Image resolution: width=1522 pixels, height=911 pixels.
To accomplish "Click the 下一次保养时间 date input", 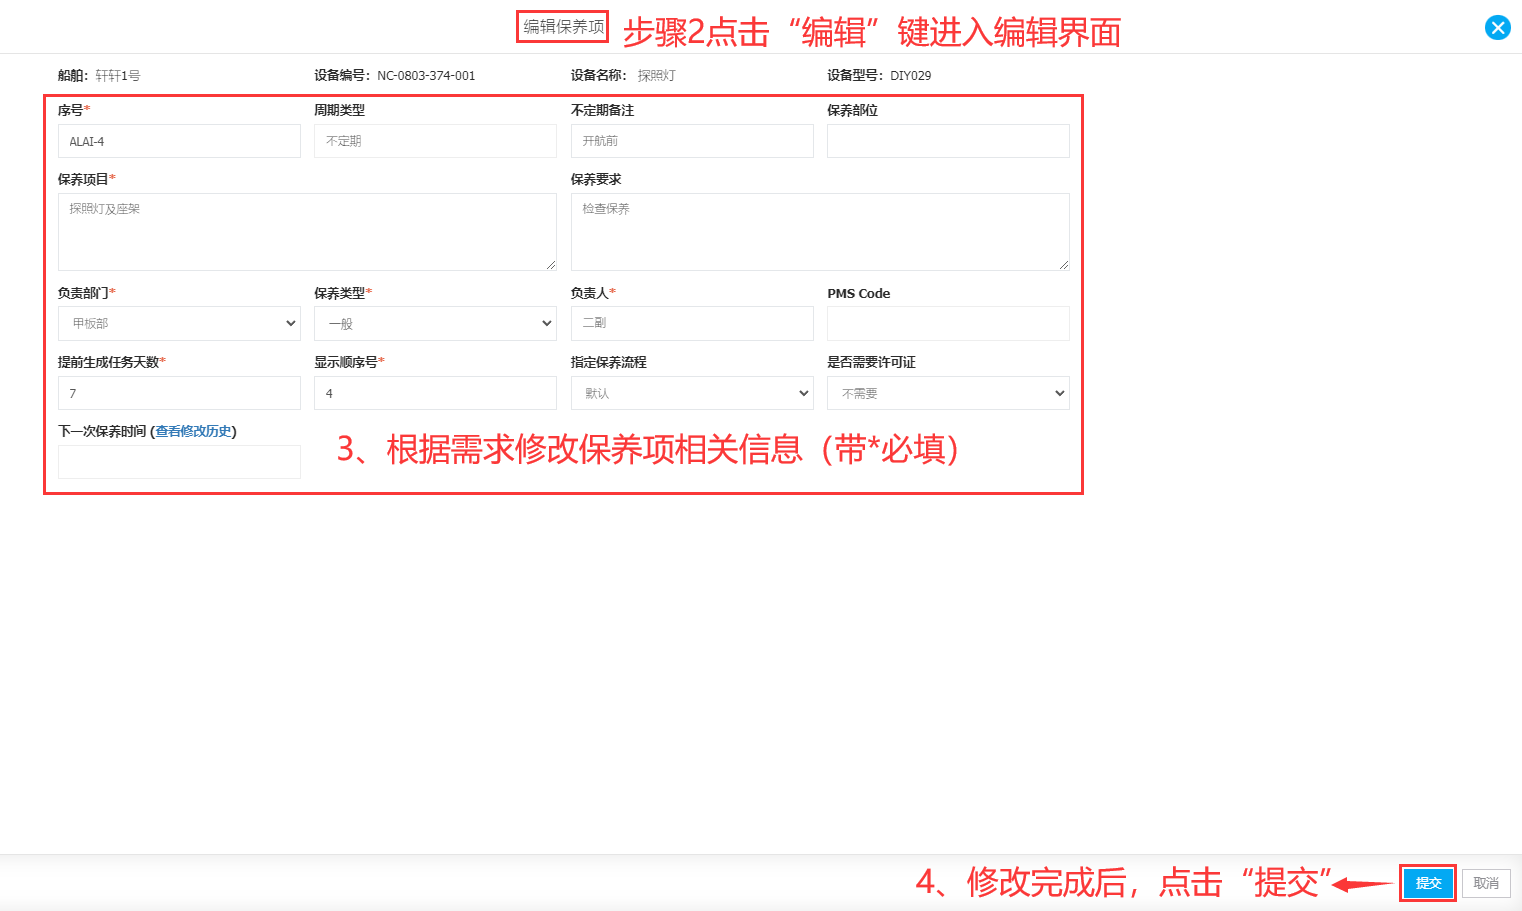I will (x=179, y=462).
